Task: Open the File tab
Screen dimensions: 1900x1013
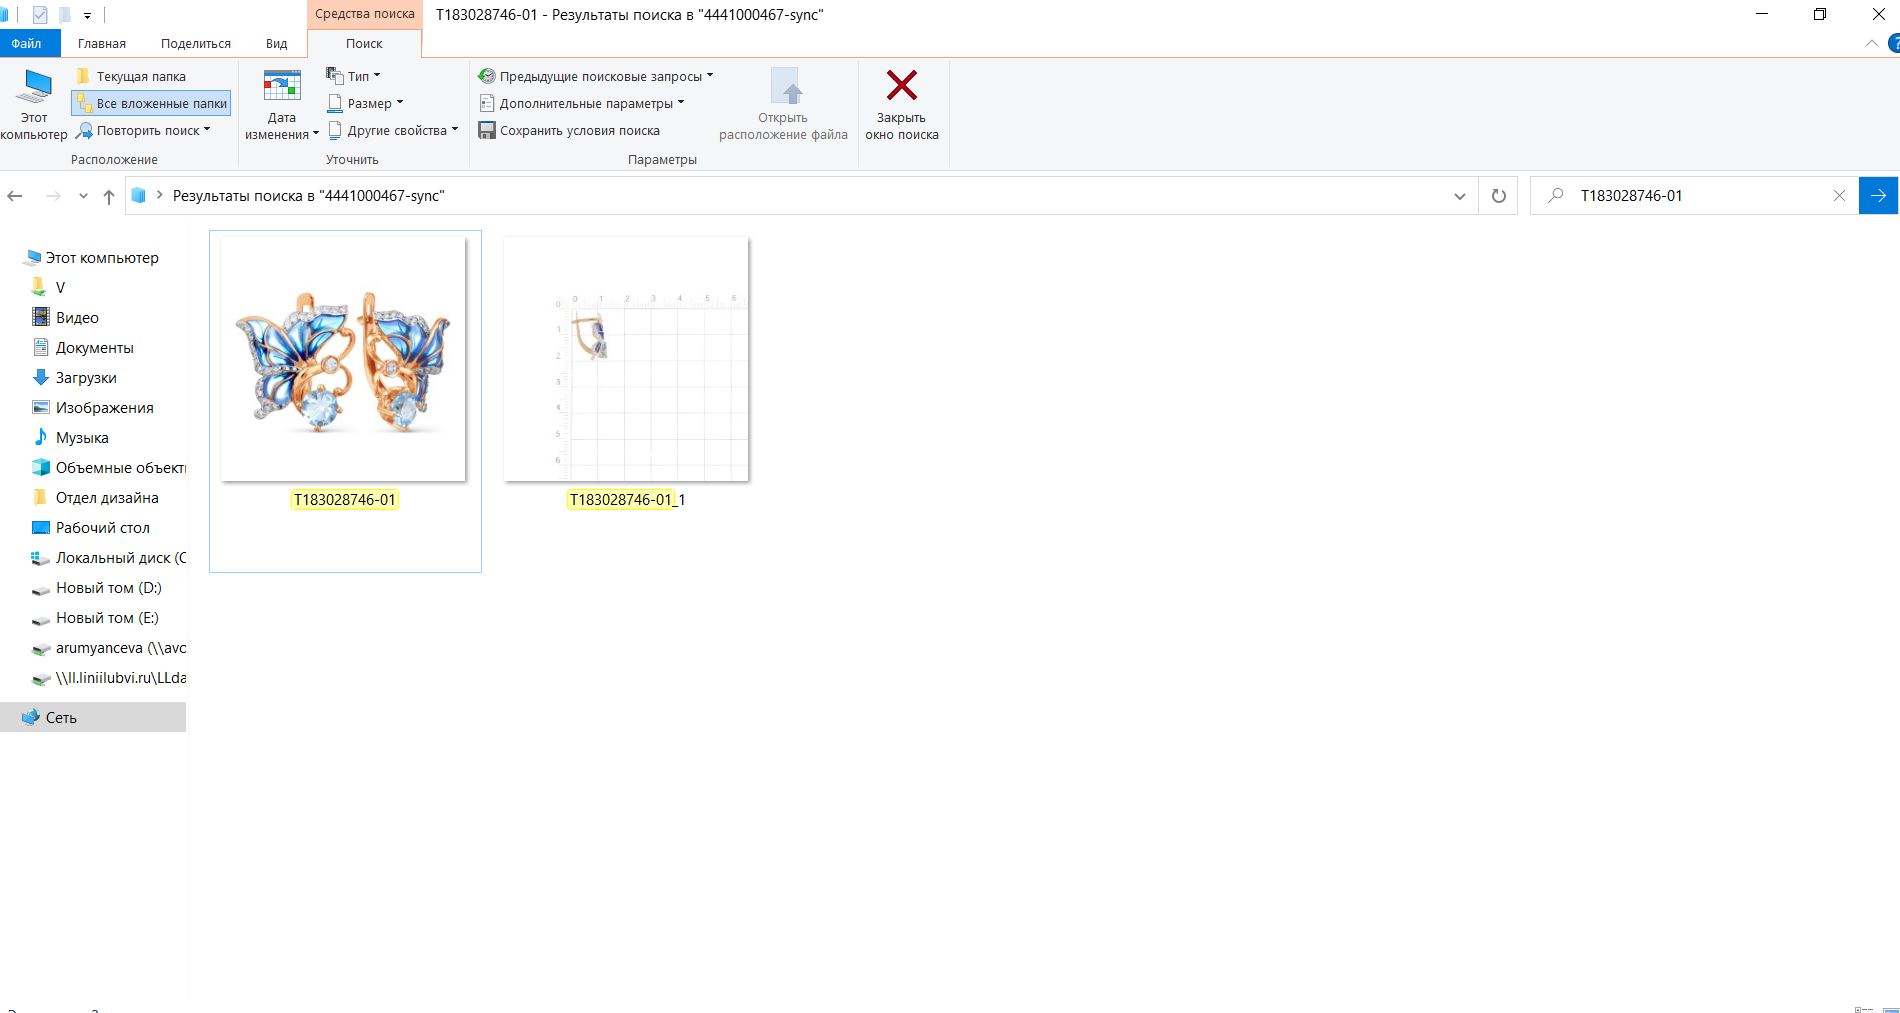Action: point(27,43)
